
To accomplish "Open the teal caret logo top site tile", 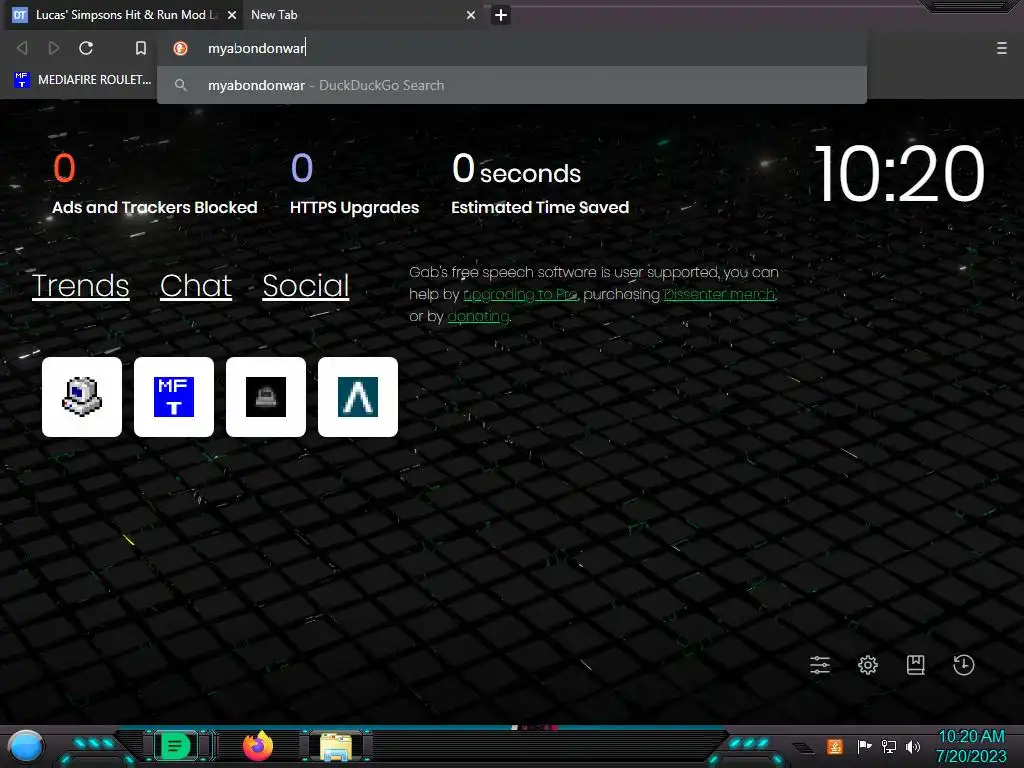I will click(358, 397).
